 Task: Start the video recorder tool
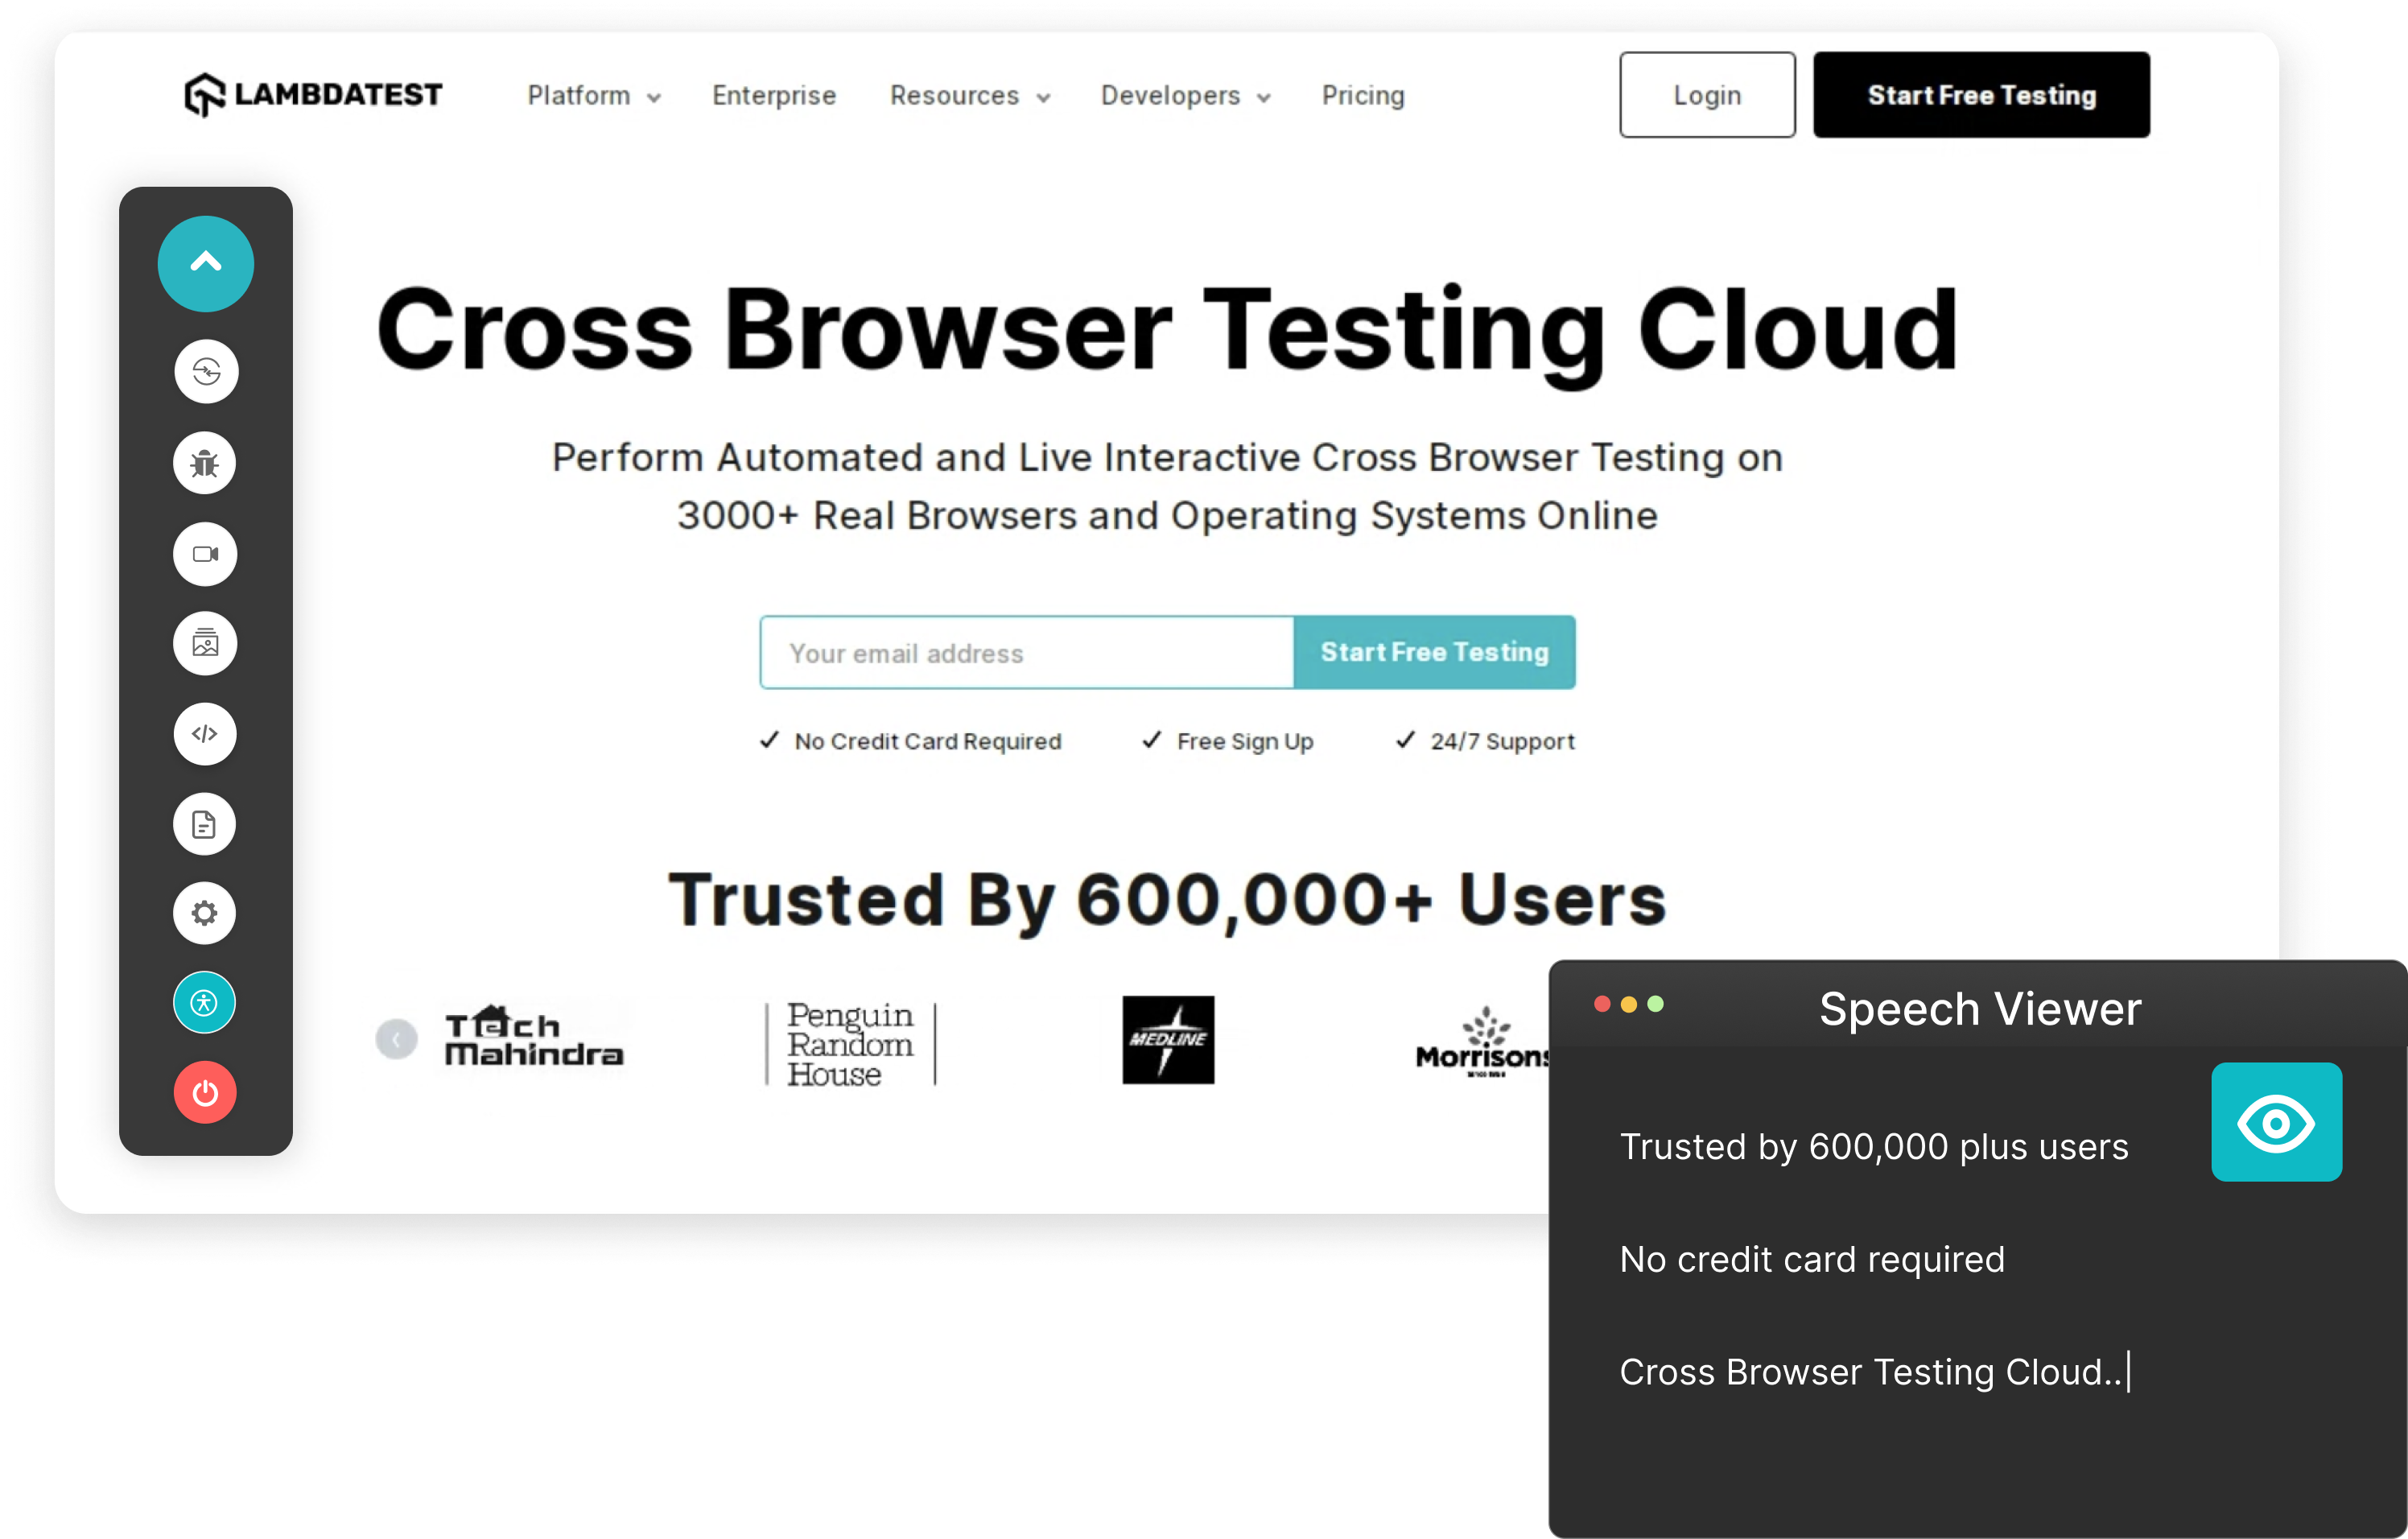205,553
